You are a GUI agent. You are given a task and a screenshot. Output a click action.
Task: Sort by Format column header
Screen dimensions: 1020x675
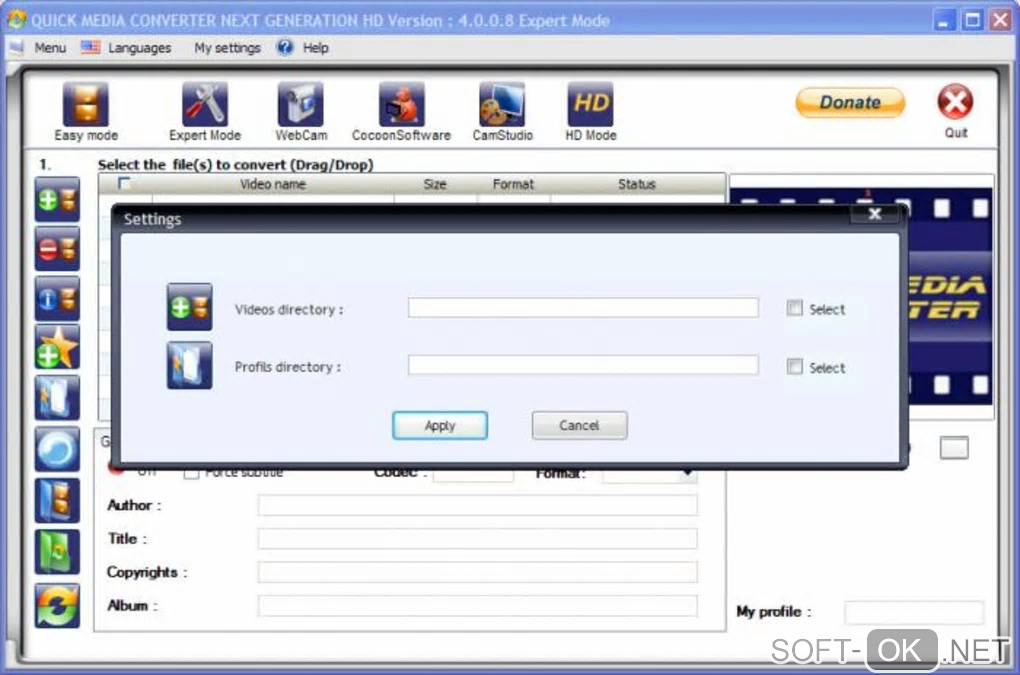coord(513,184)
